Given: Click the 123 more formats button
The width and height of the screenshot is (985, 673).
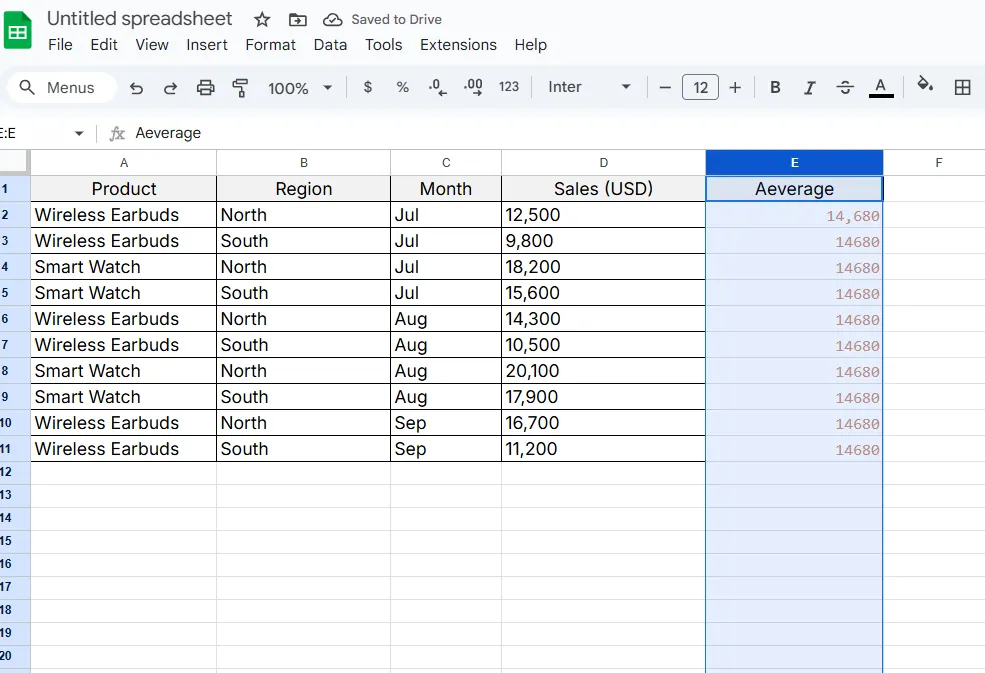Looking at the screenshot, I should 509,87.
